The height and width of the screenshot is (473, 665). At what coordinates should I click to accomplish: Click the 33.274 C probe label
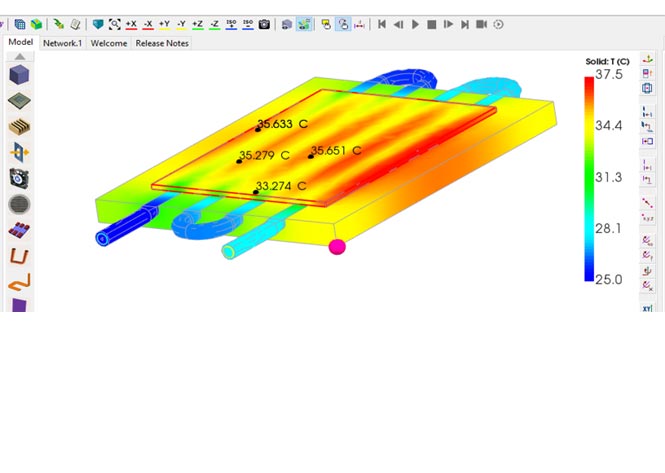click(281, 186)
